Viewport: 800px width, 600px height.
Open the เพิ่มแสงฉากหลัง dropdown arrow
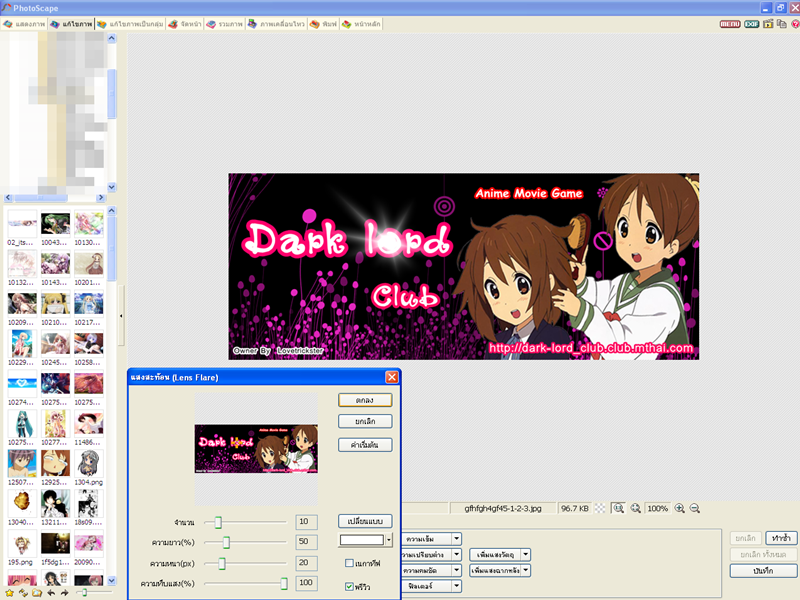point(526,570)
